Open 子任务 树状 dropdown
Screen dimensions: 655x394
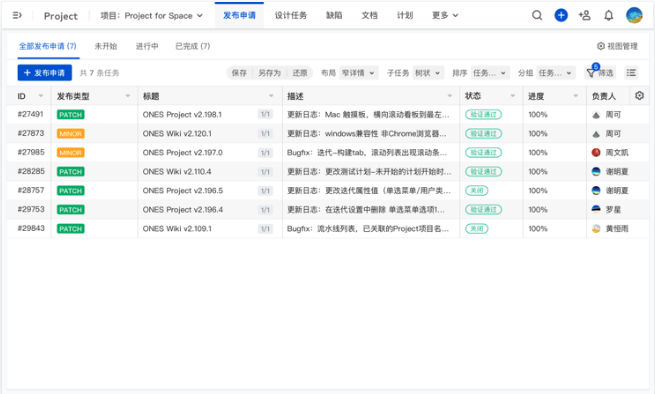(428, 73)
